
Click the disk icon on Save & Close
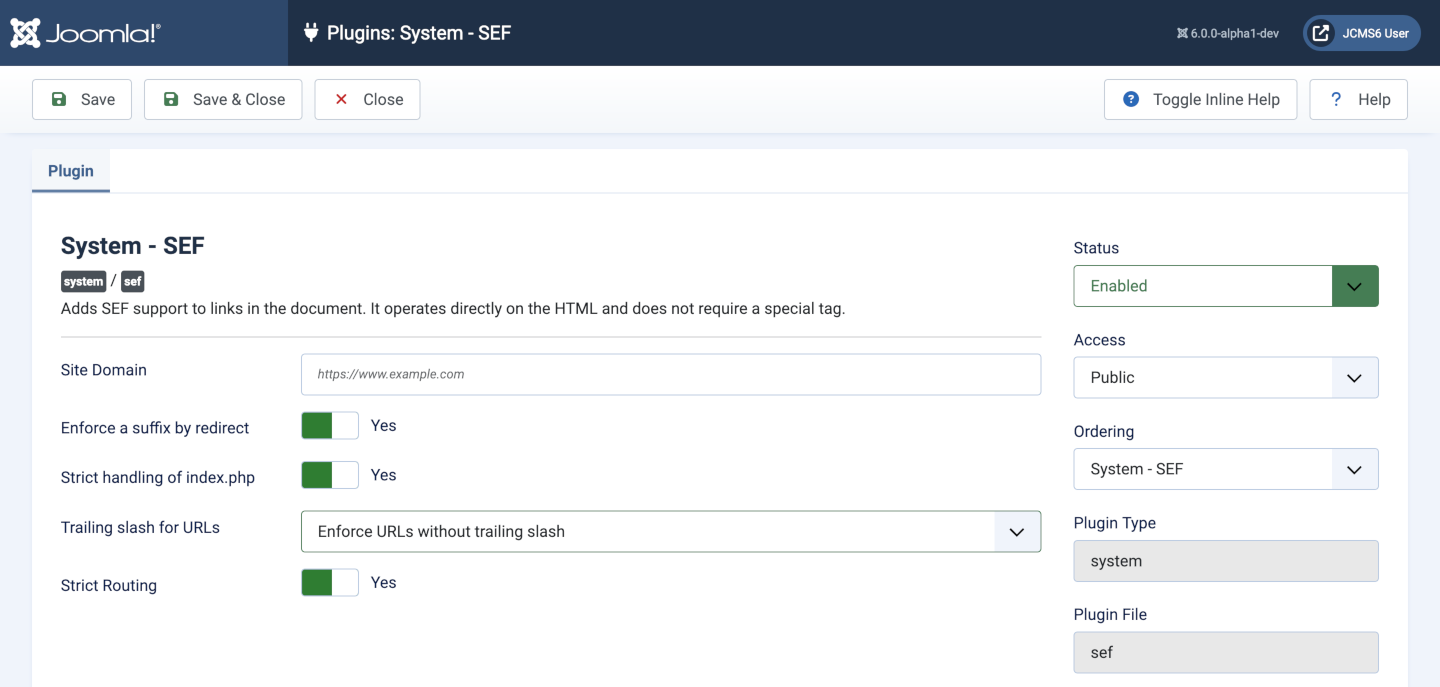(171, 99)
